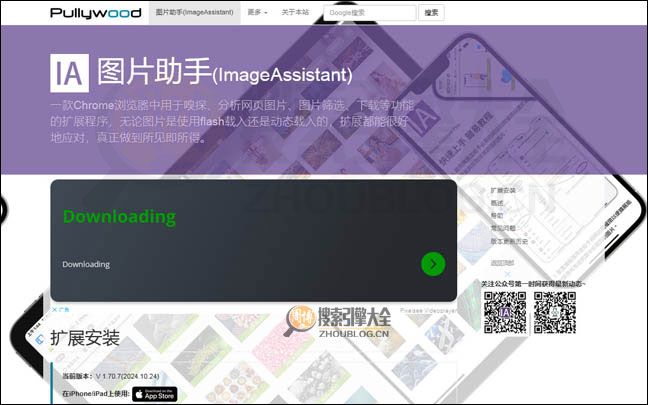Close the ad via the 广告 X icon
This screenshot has width=648, height=405.
tap(55, 309)
